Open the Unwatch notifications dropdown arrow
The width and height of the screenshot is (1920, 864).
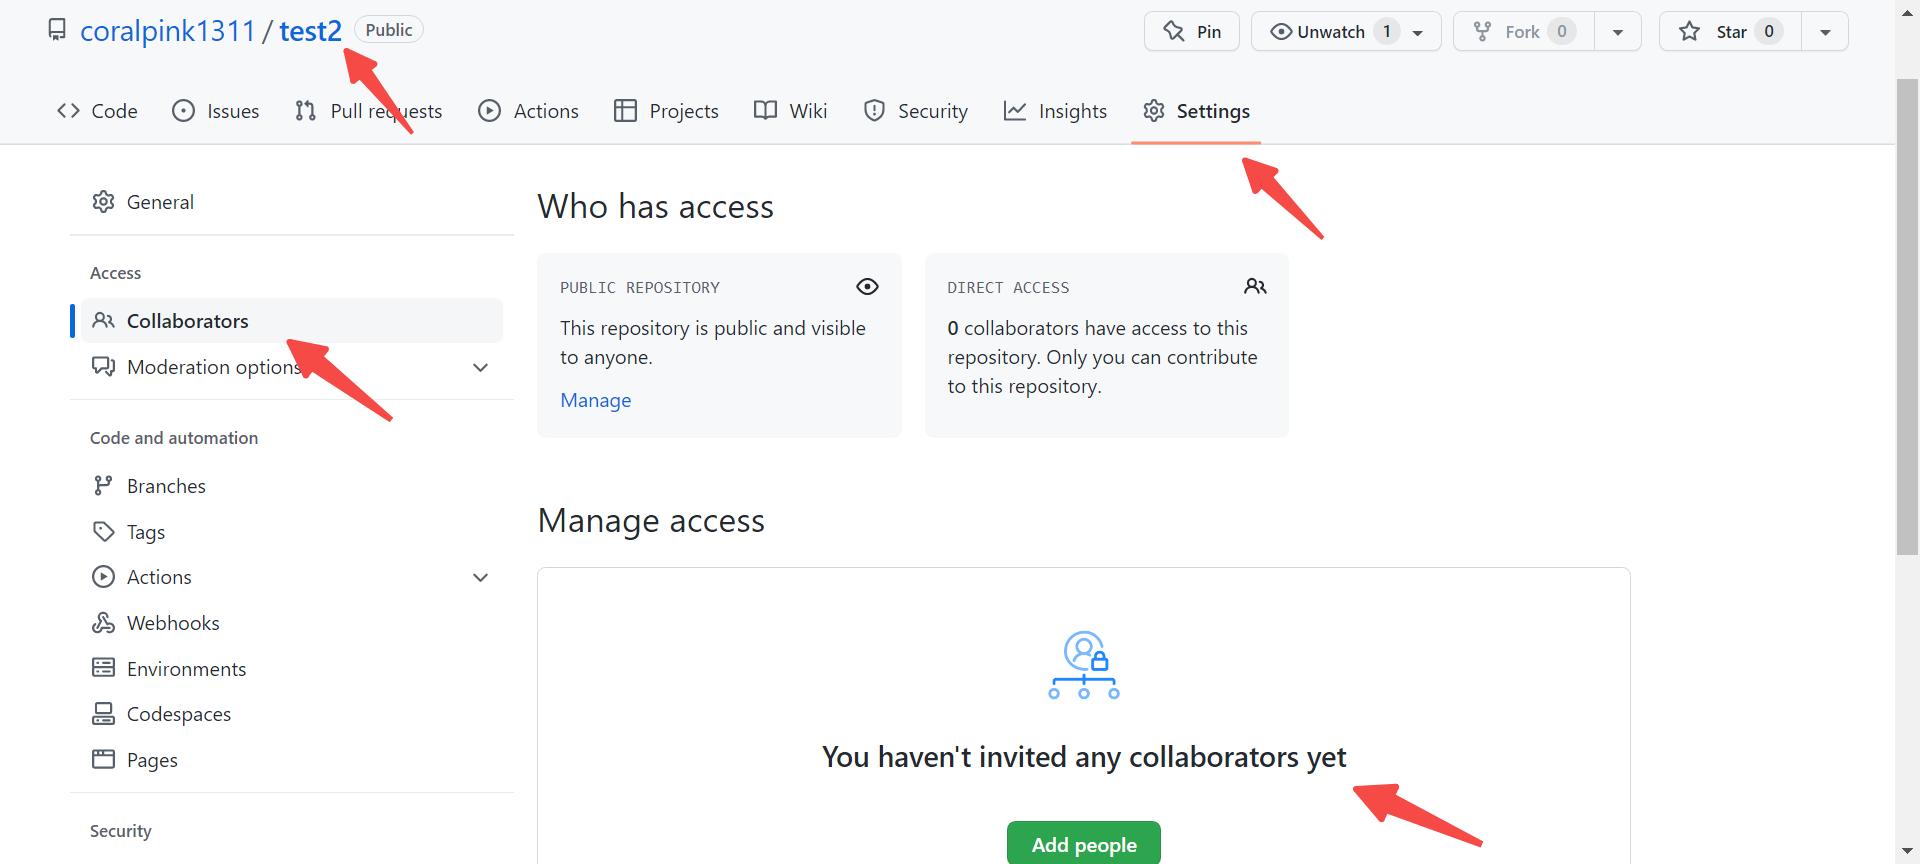coord(1418,32)
